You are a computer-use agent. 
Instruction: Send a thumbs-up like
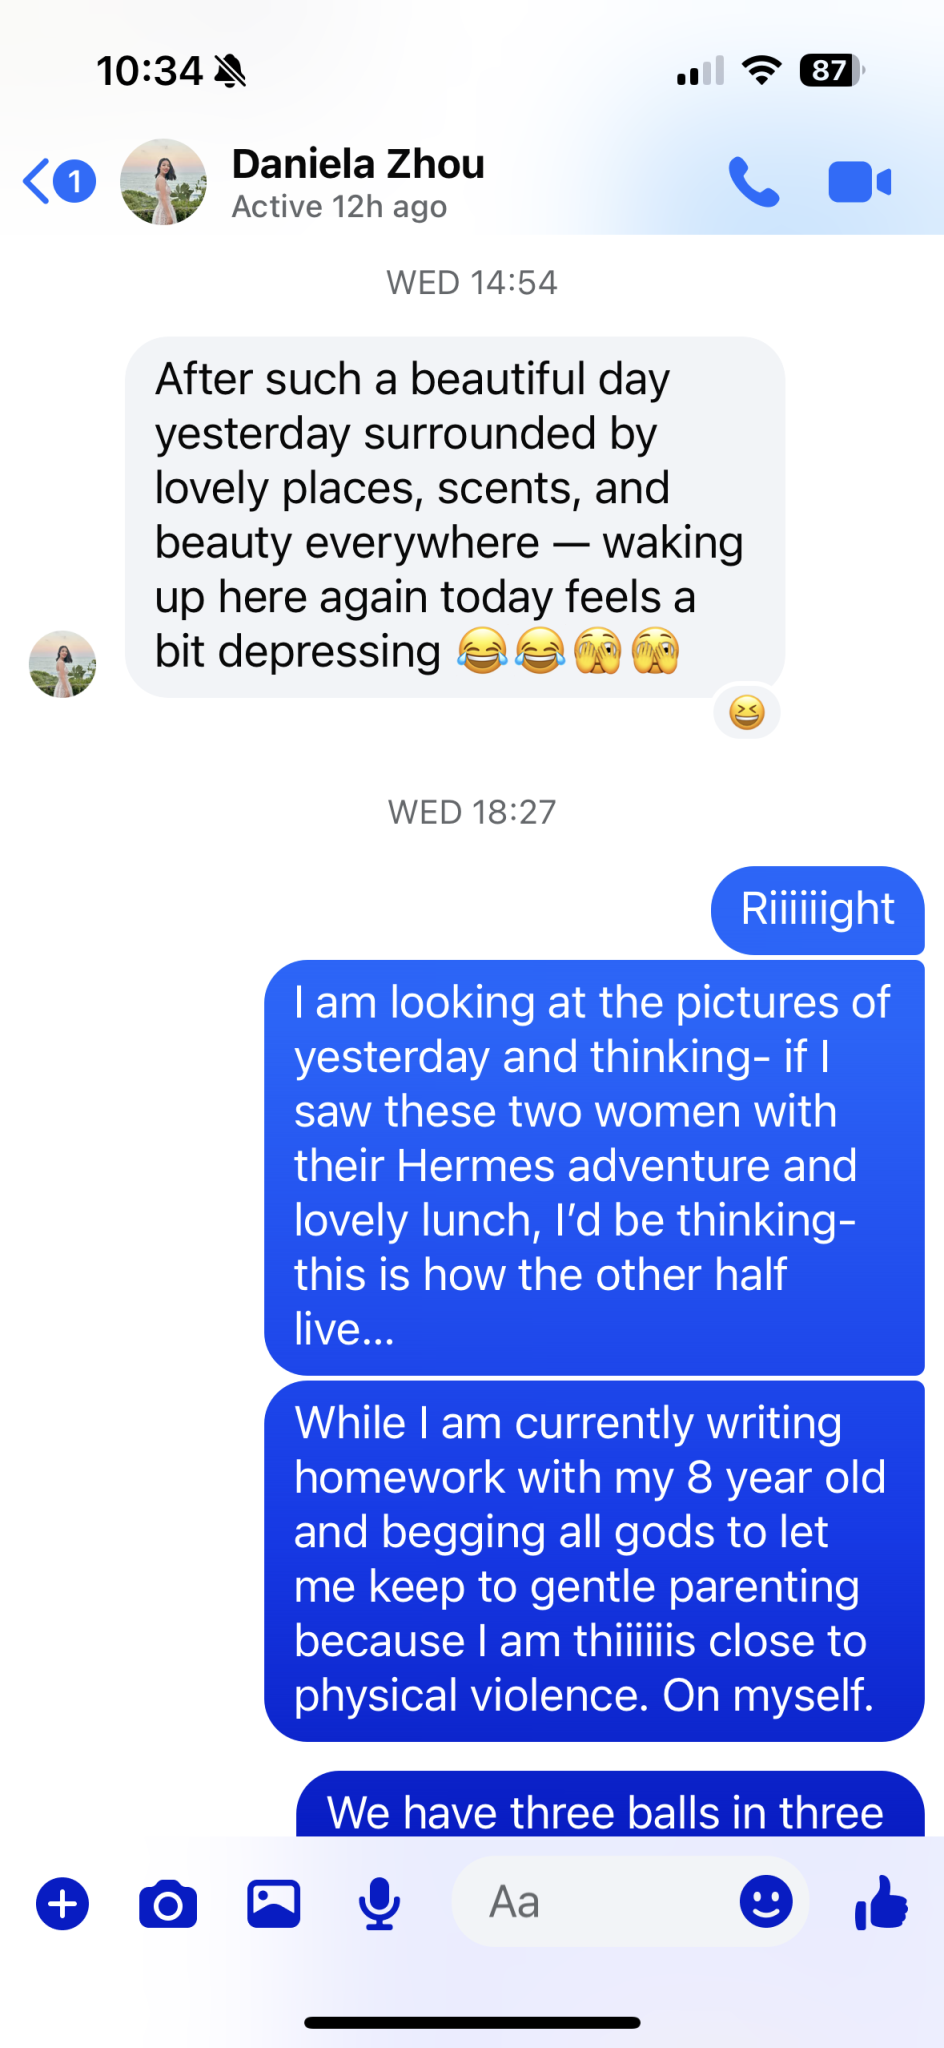pos(881,1901)
